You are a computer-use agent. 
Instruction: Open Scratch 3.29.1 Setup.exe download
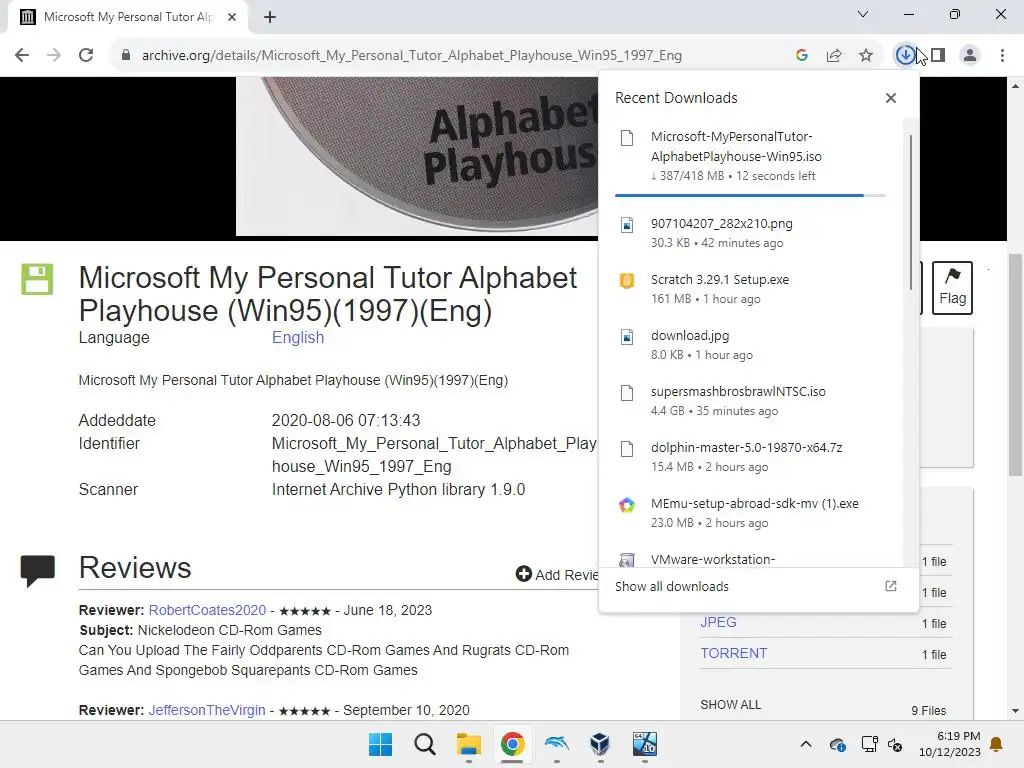point(750,289)
